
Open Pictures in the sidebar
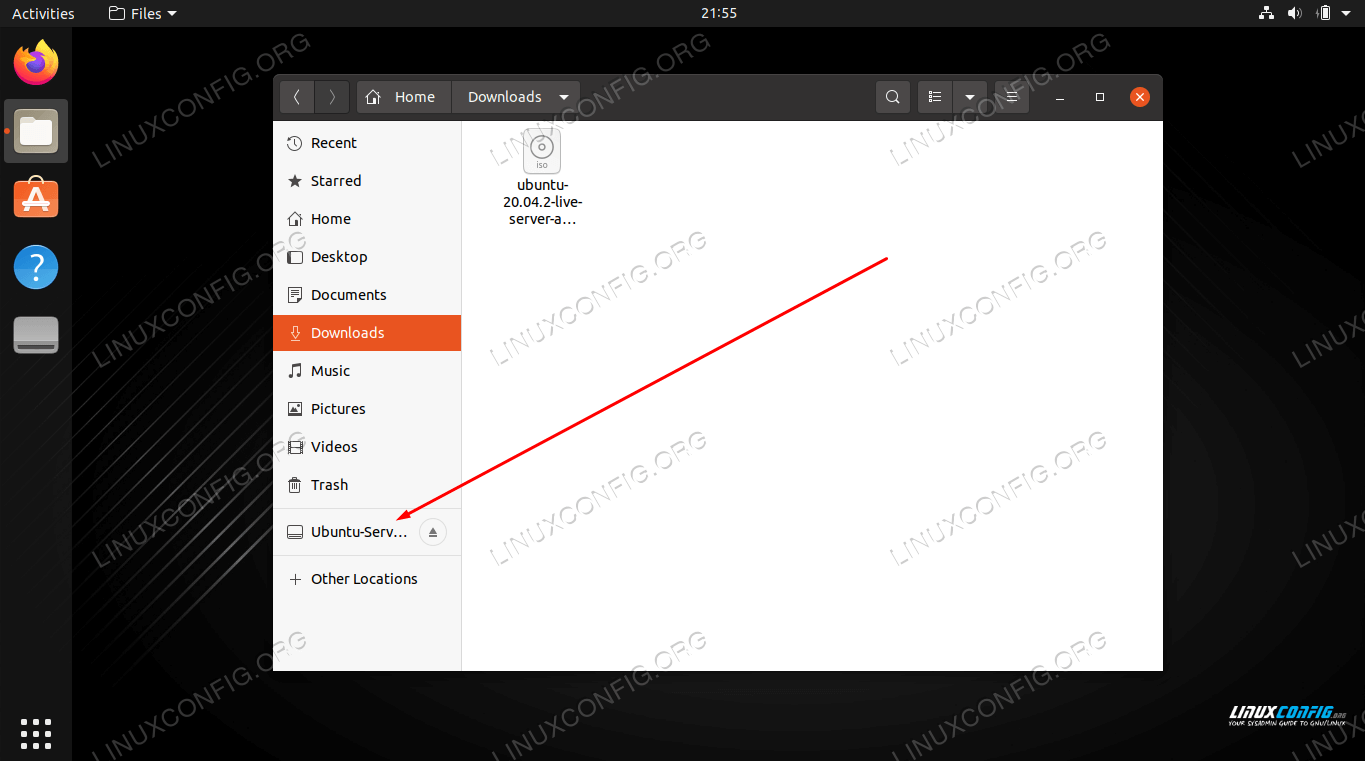pos(367,409)
